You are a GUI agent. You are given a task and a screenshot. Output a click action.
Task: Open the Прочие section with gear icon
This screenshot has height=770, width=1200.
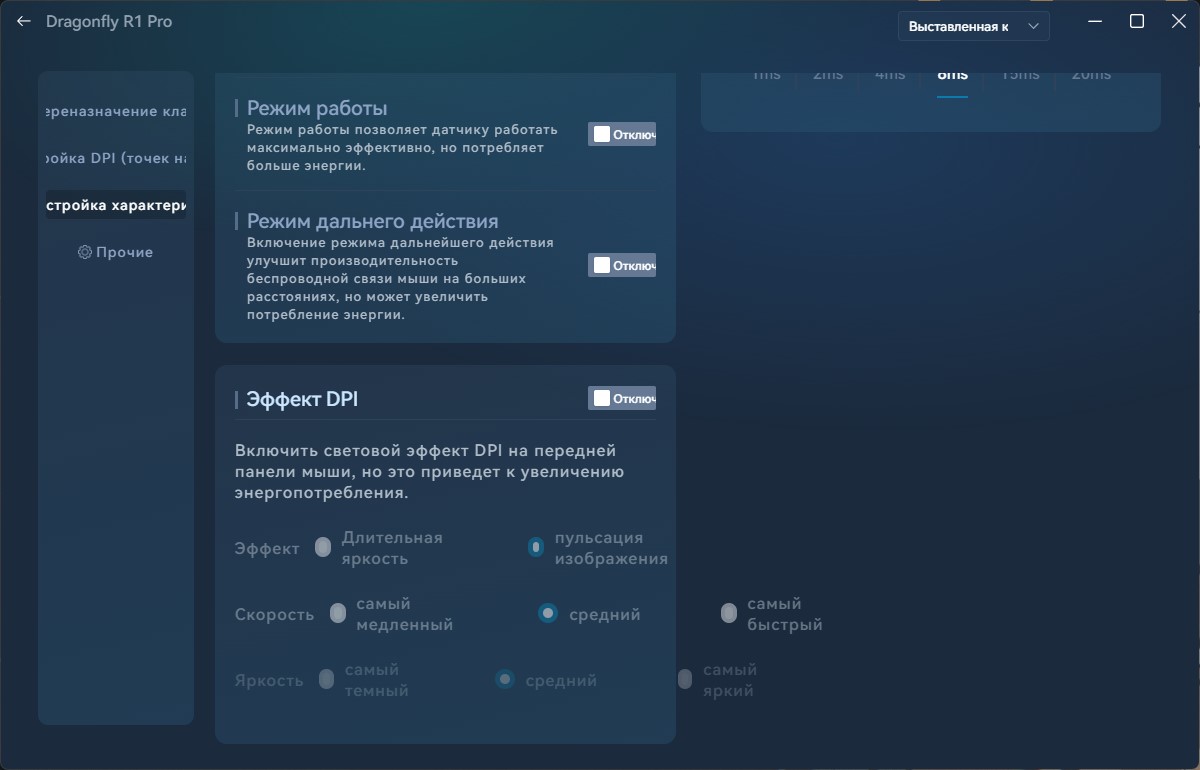click(116, 252)
